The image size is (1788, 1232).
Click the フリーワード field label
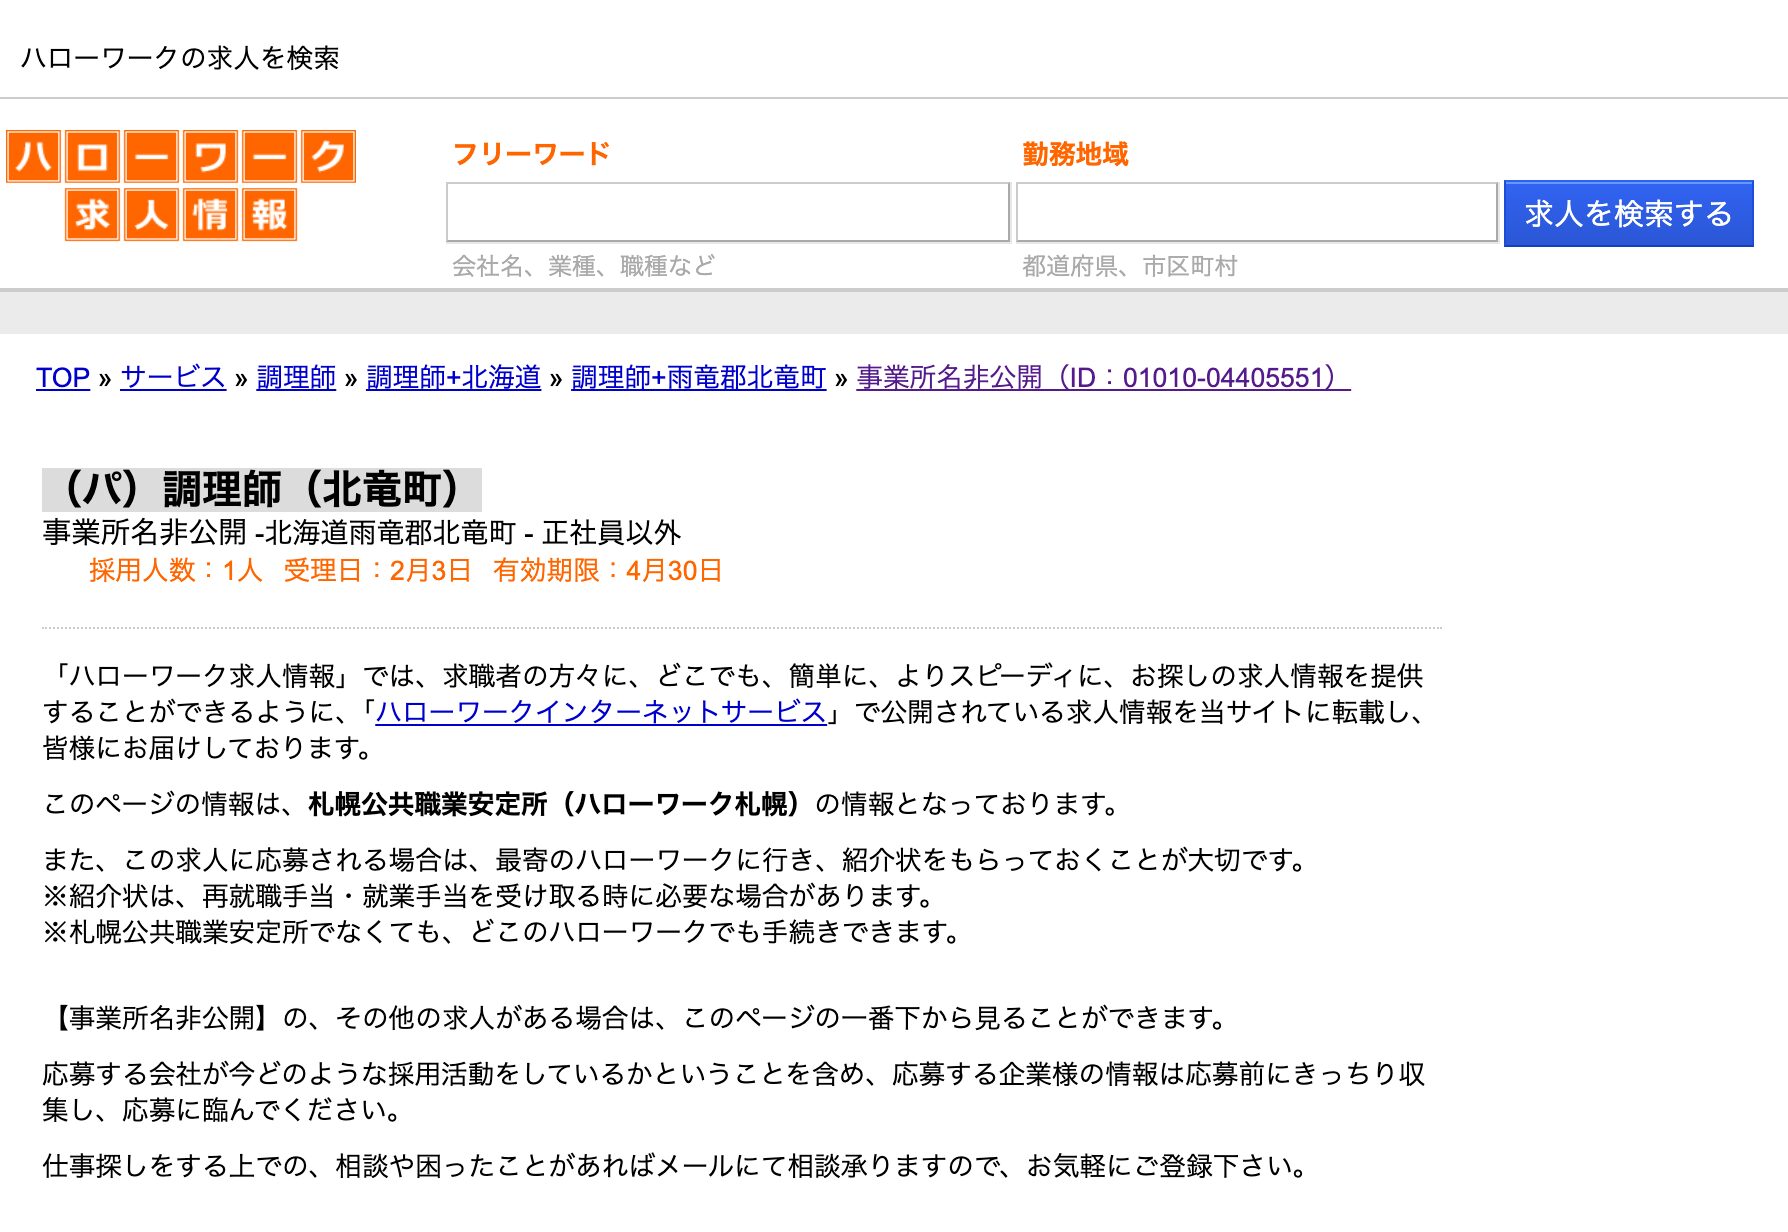coord(530,152)
